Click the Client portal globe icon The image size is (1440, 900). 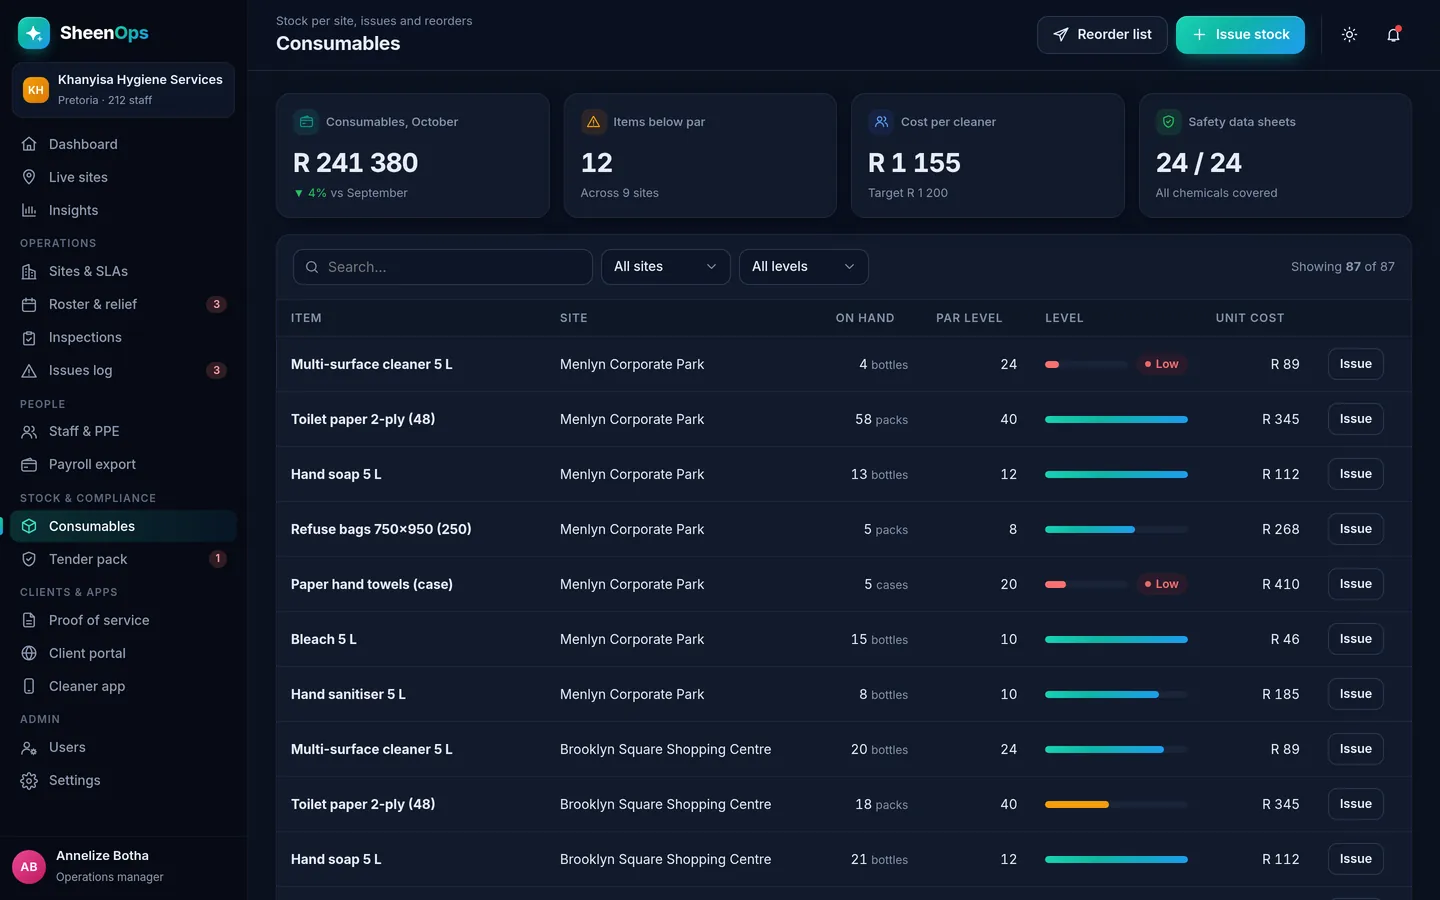(29, 653)
